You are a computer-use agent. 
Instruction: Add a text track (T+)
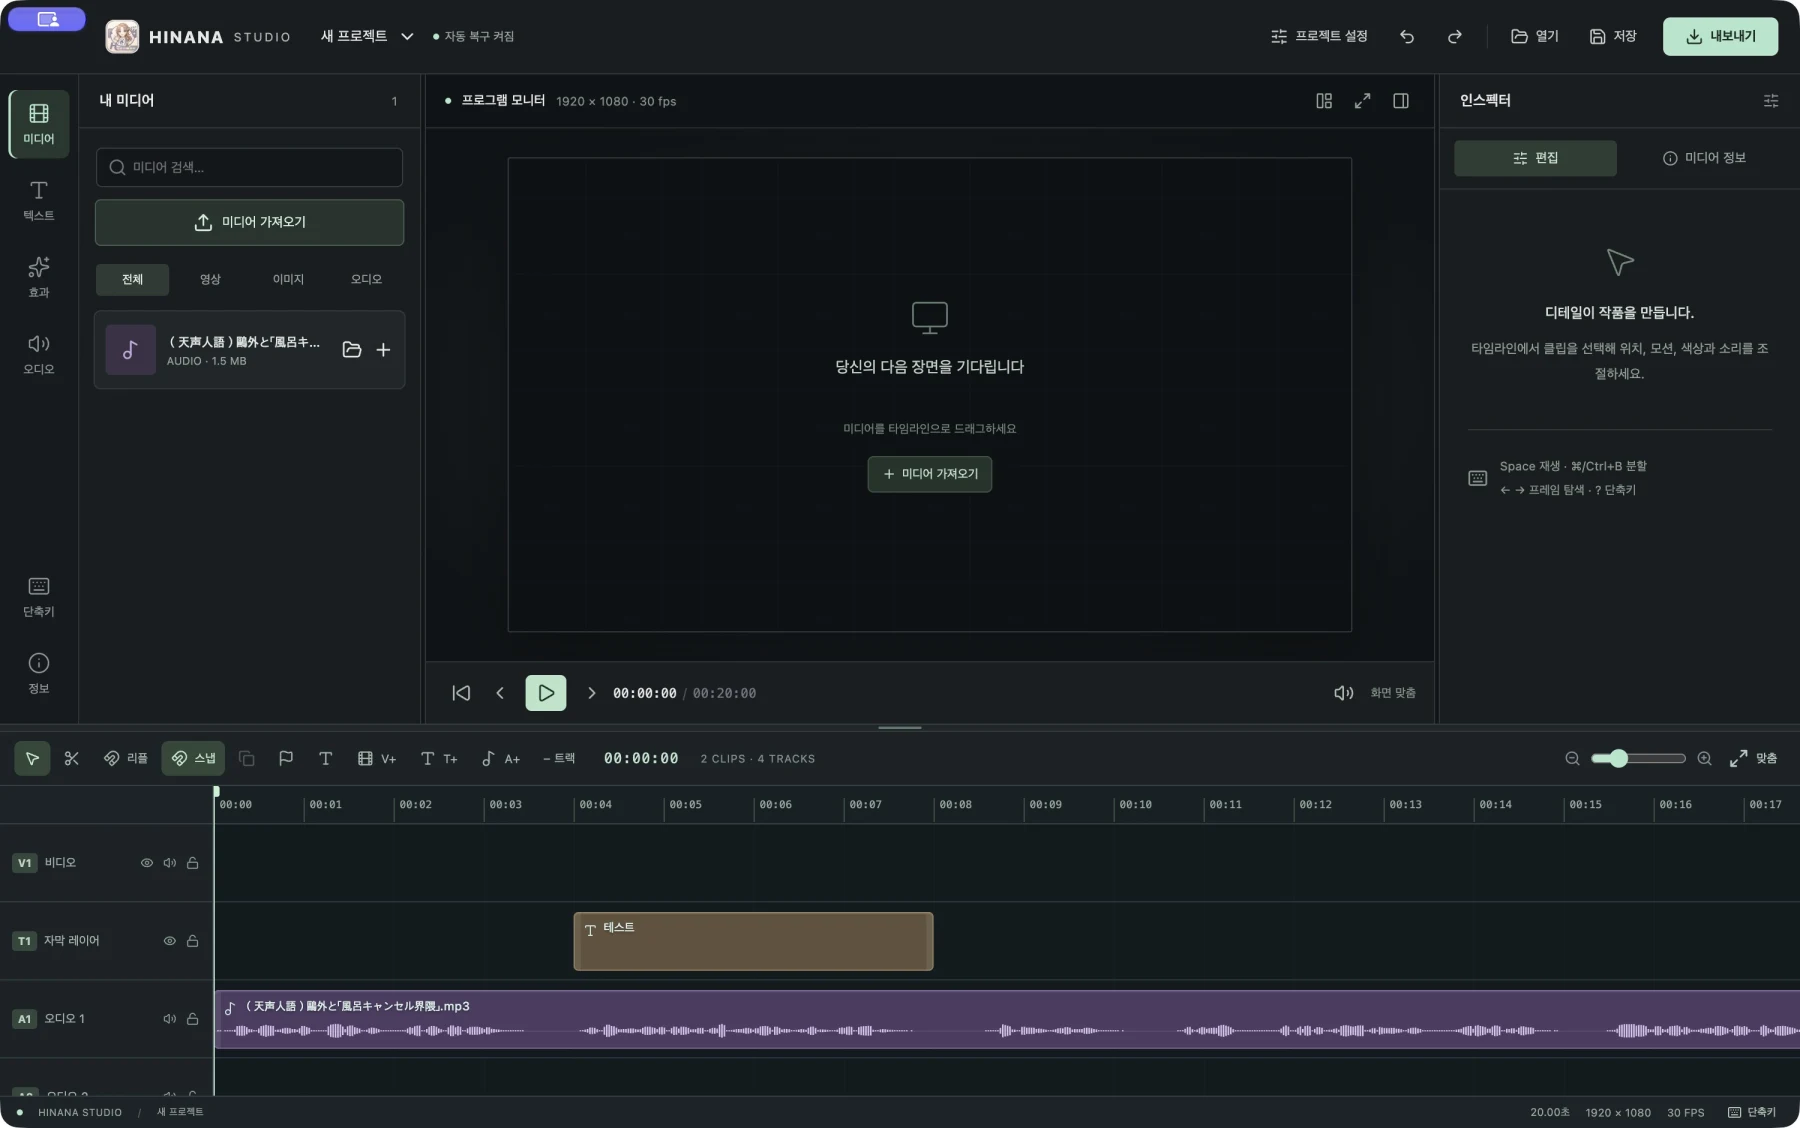pos(439,758)
